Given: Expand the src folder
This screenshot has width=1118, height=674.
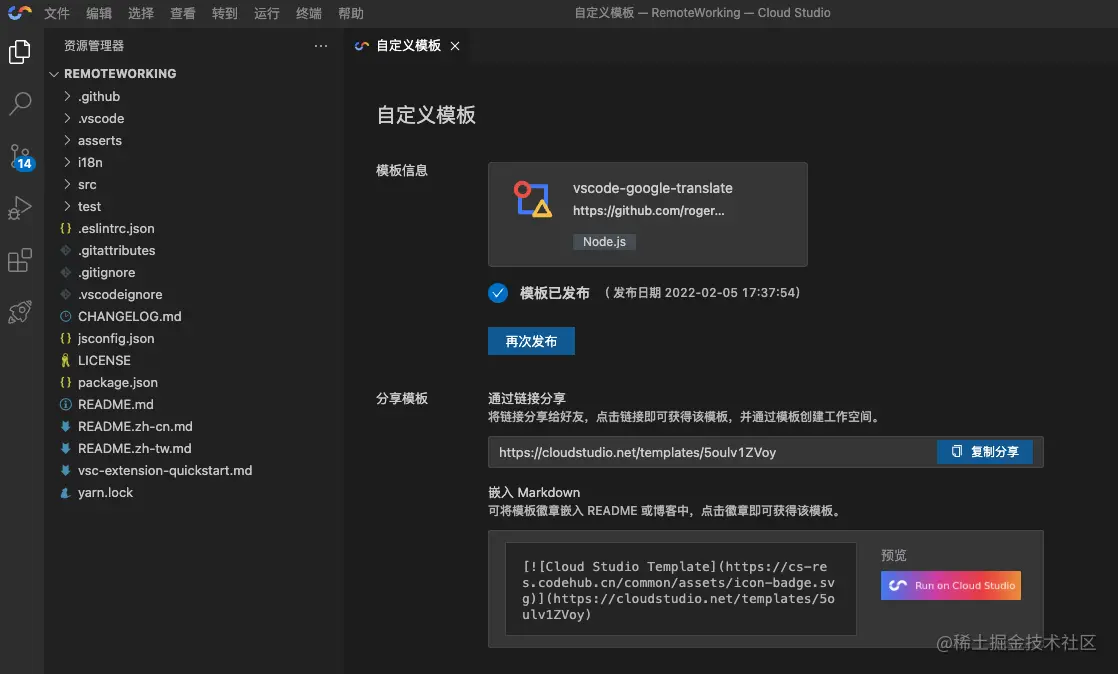Looking at the screenshot, I should coord(67,184).
